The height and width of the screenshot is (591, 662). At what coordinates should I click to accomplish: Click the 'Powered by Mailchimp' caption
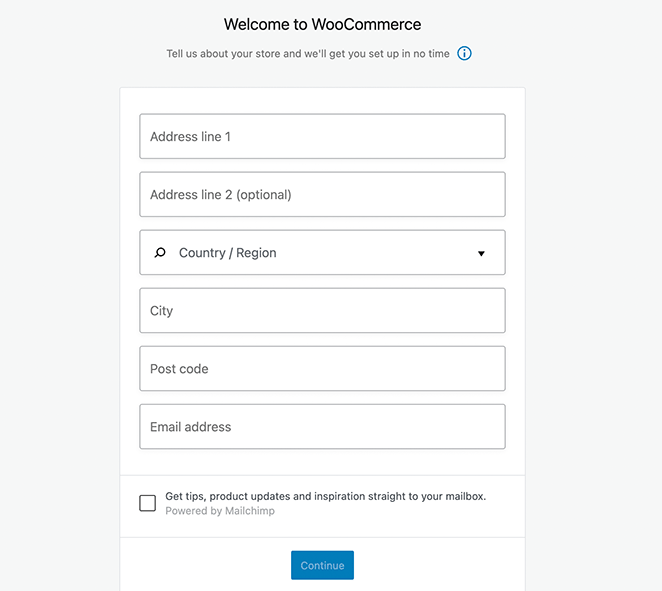pyautogui.click(x=219, y=511)
